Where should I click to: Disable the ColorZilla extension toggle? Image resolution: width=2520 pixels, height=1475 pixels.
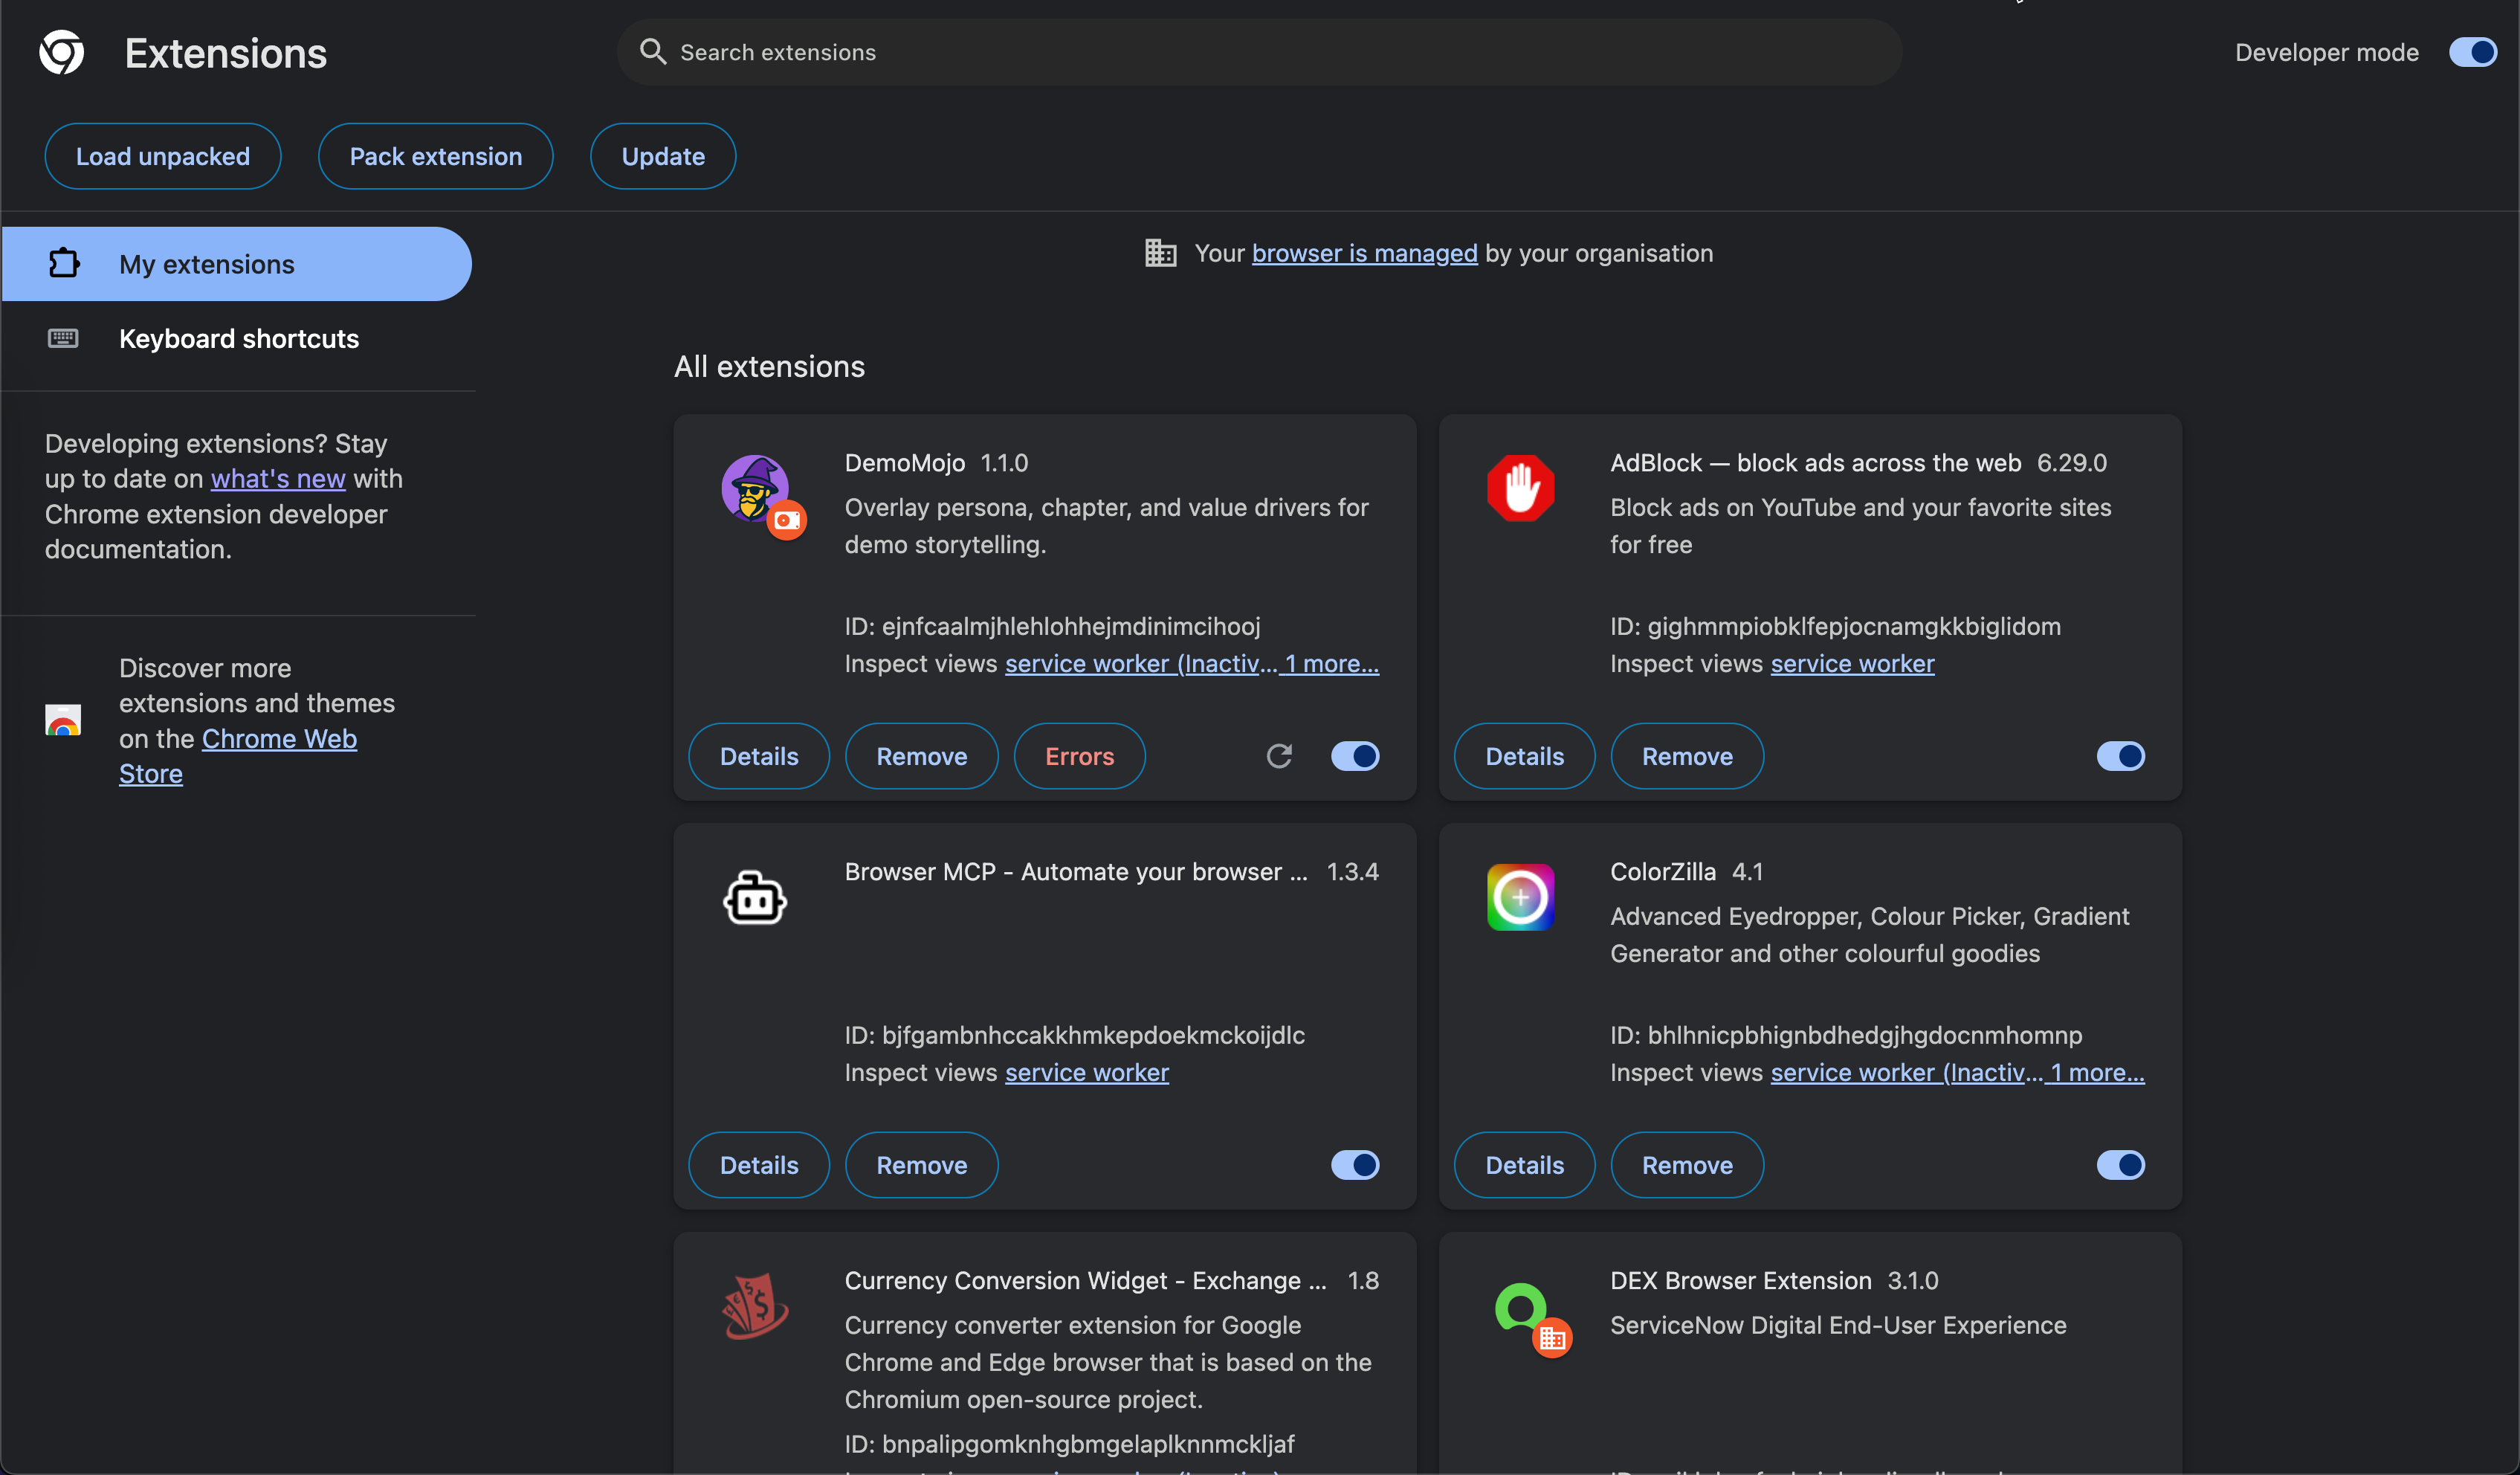[2121, 1165]
